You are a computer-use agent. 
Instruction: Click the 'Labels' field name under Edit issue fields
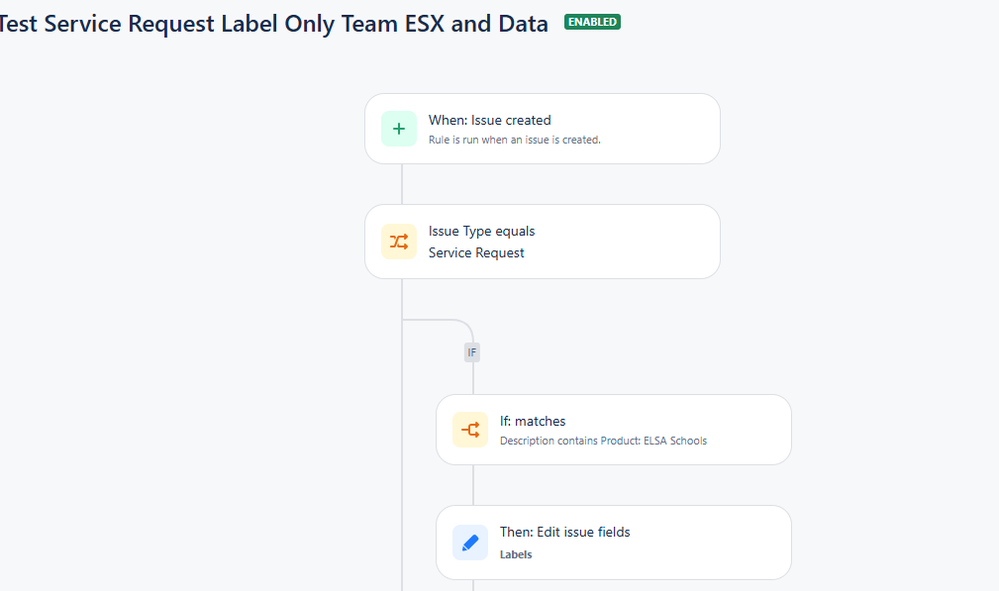point(515,555)
